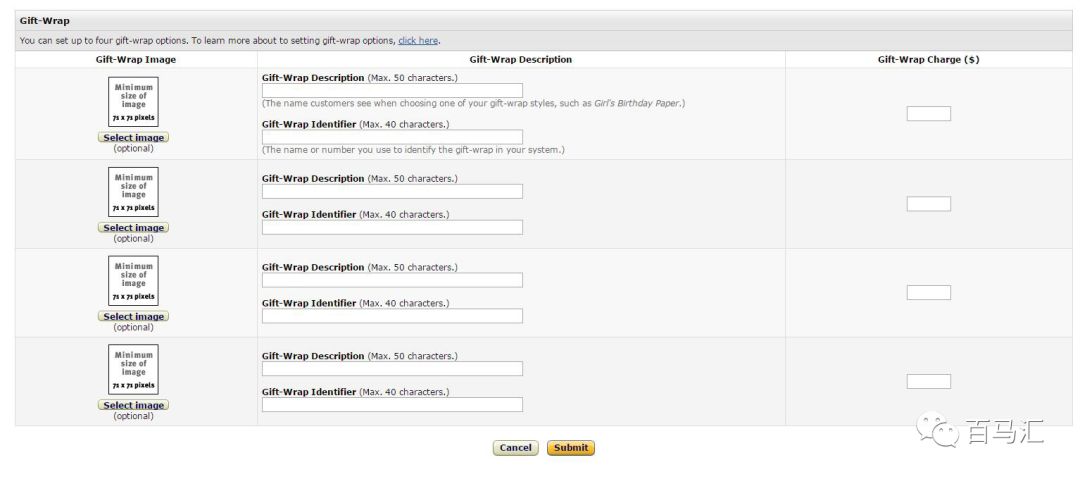
Task: Focus the second Gift-Wrap Description field
Action: pos(392,192)
